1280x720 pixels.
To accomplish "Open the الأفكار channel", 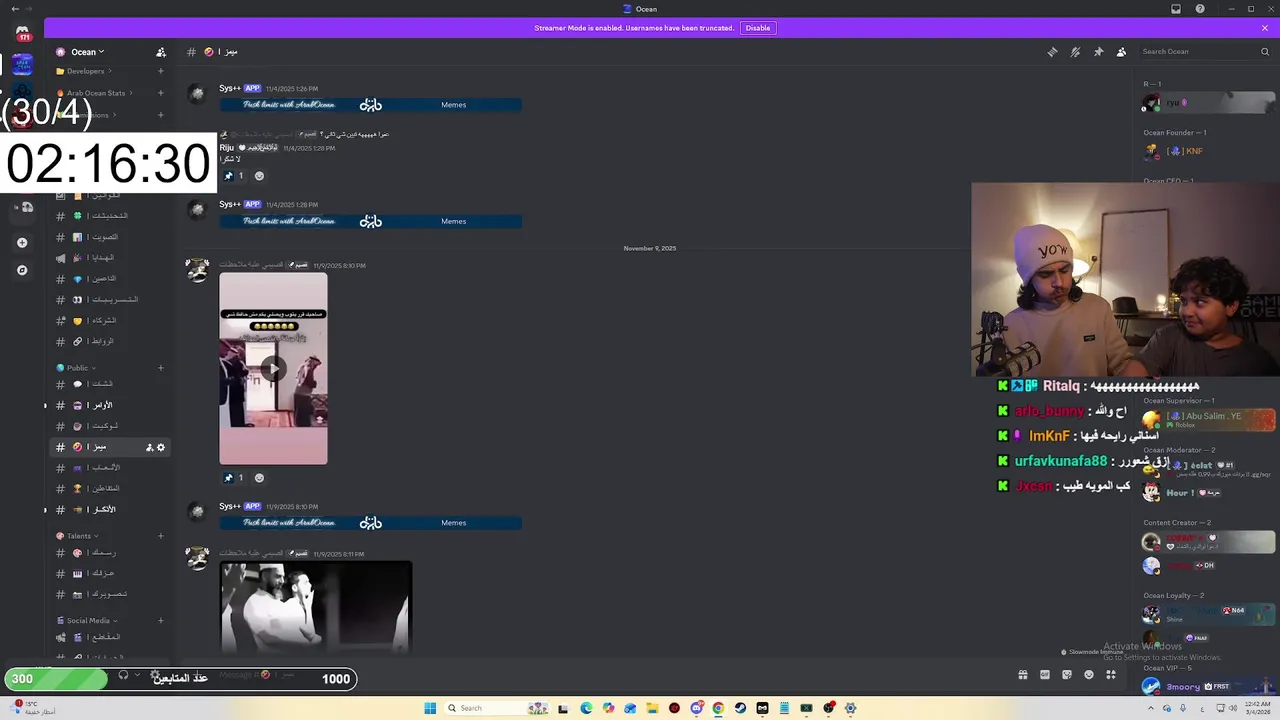I will pos(110,510).
